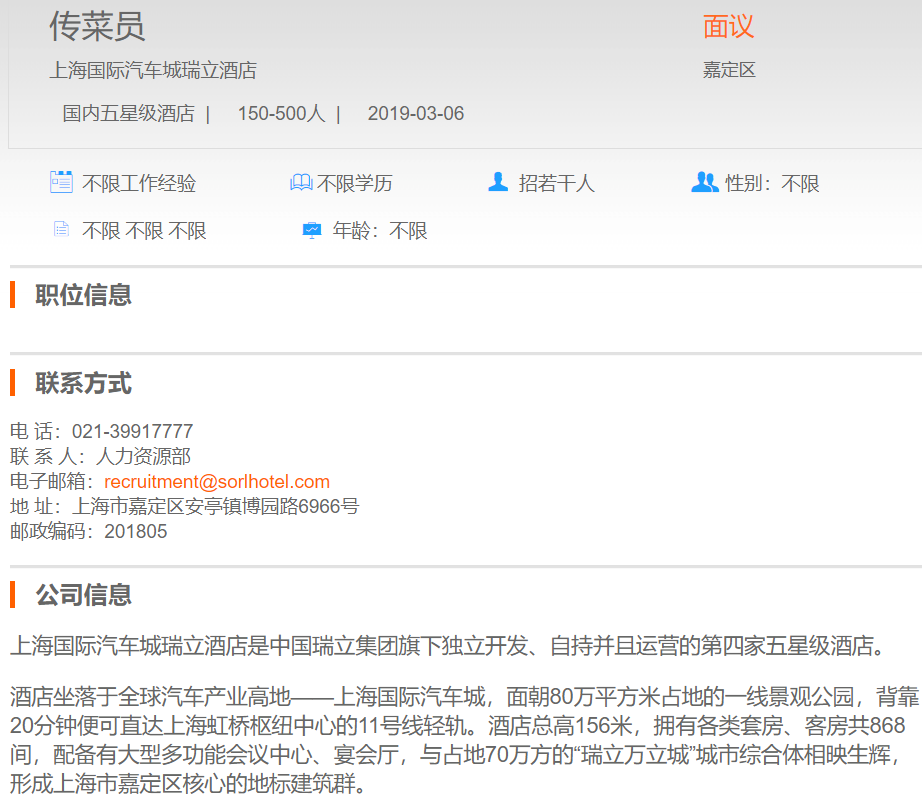The image size is (922, 809).
Task: Click the address 上海市嘉定区安亭镇博园路6966号
Action: pyautogui.click(x=215, y=506)
